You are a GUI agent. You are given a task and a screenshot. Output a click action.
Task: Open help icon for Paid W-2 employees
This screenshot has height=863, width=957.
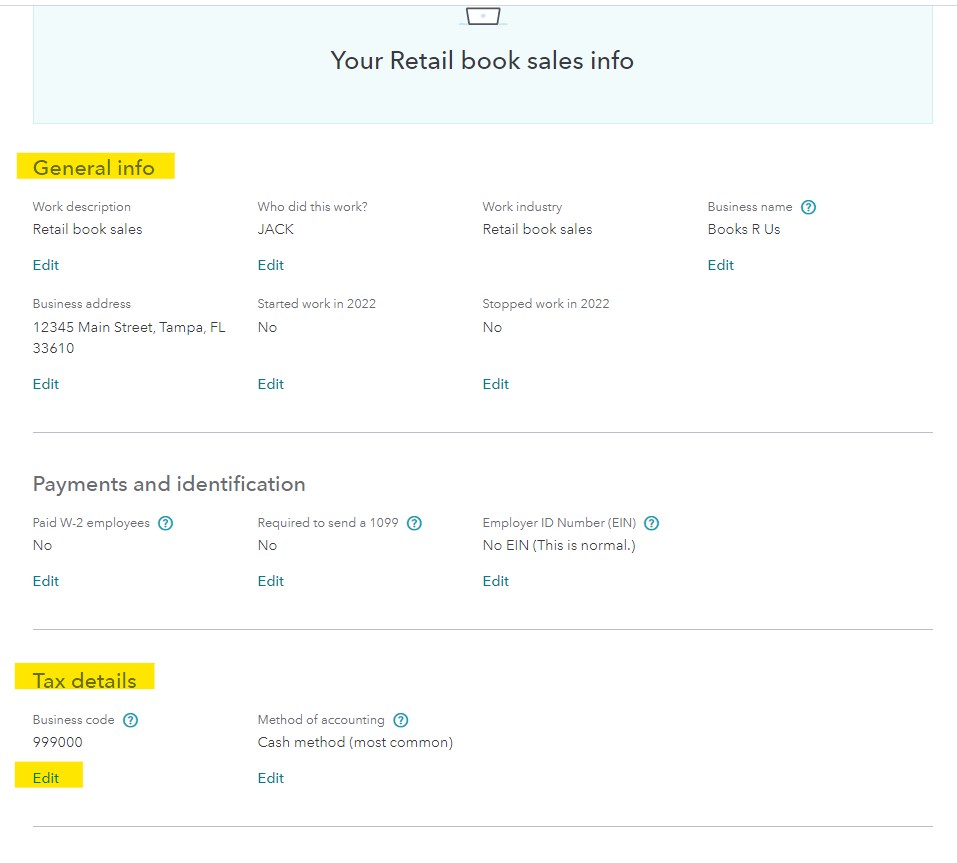165,523
